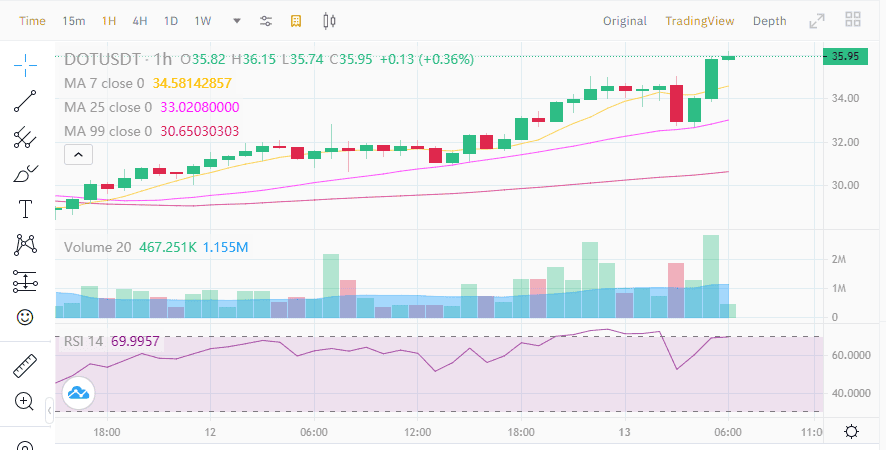
Task: Select the trend line drawing tool
Action: [25, 101]
